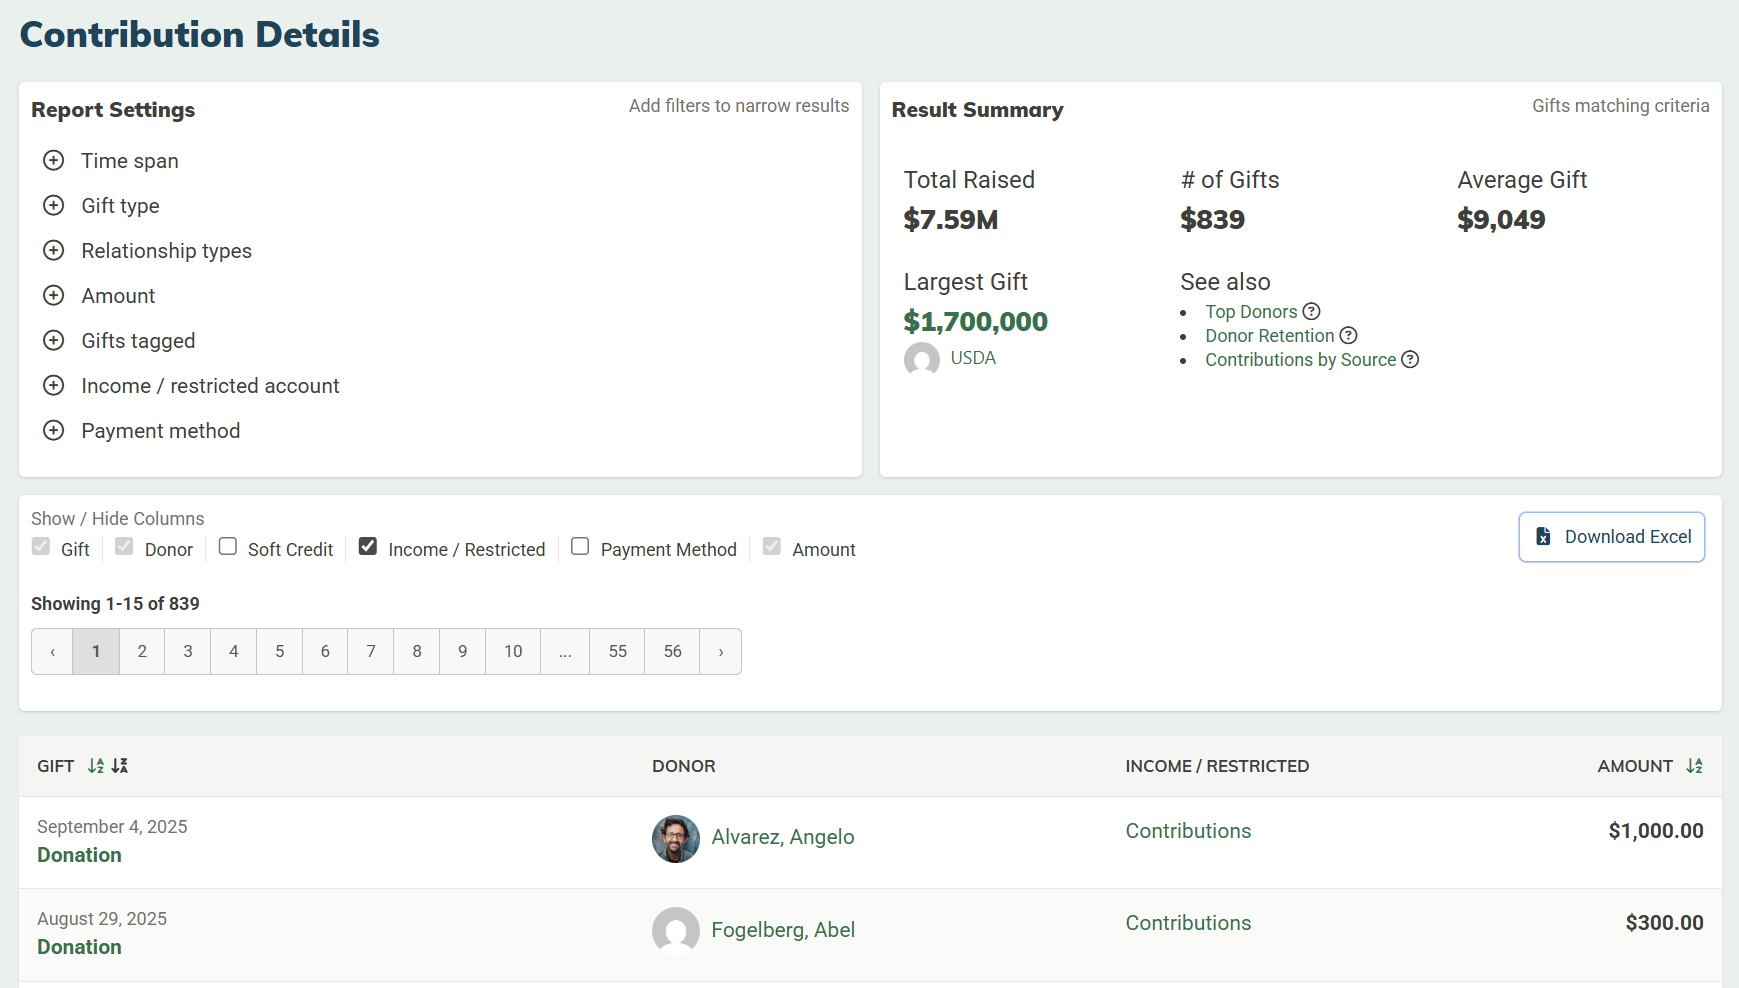Image resolution: width=1739 pixels, height=988 pixels.
Task: Enable the Payment Method column checkbox
Action: tap(580, 547)
